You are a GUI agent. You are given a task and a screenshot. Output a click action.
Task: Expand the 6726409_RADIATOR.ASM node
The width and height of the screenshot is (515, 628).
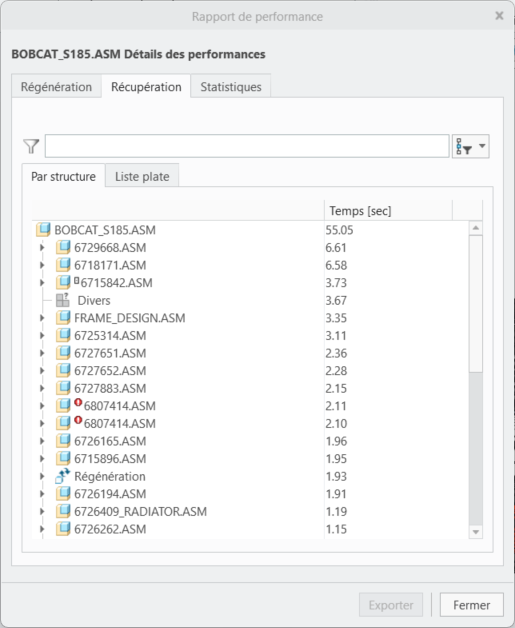(42, 511)
